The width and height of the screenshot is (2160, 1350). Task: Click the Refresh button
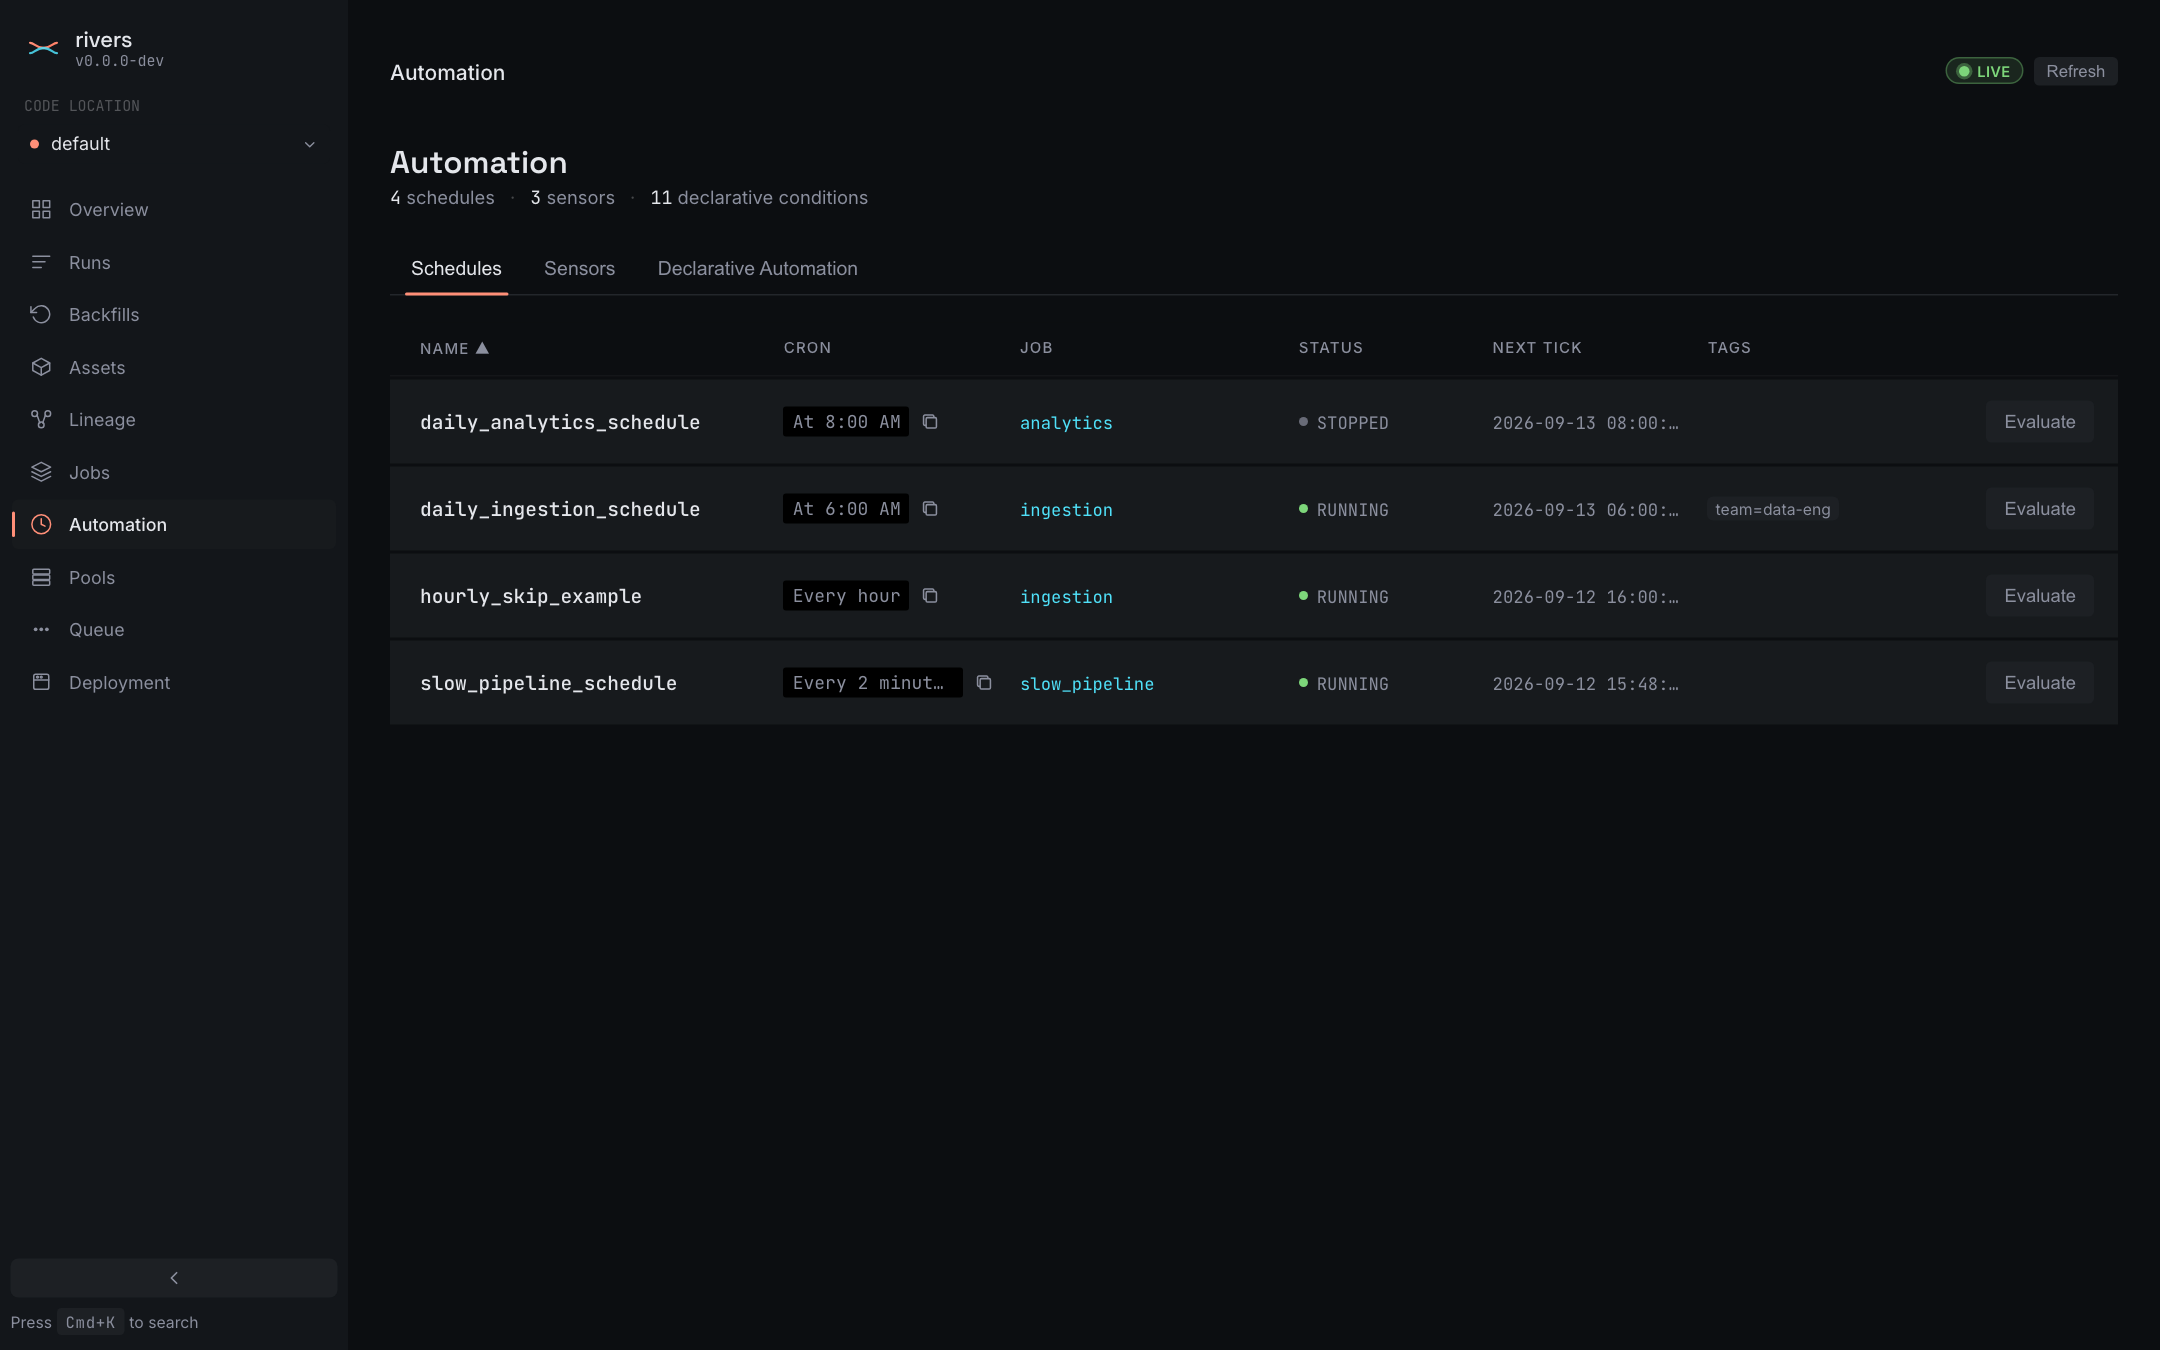click(2075, 71)
